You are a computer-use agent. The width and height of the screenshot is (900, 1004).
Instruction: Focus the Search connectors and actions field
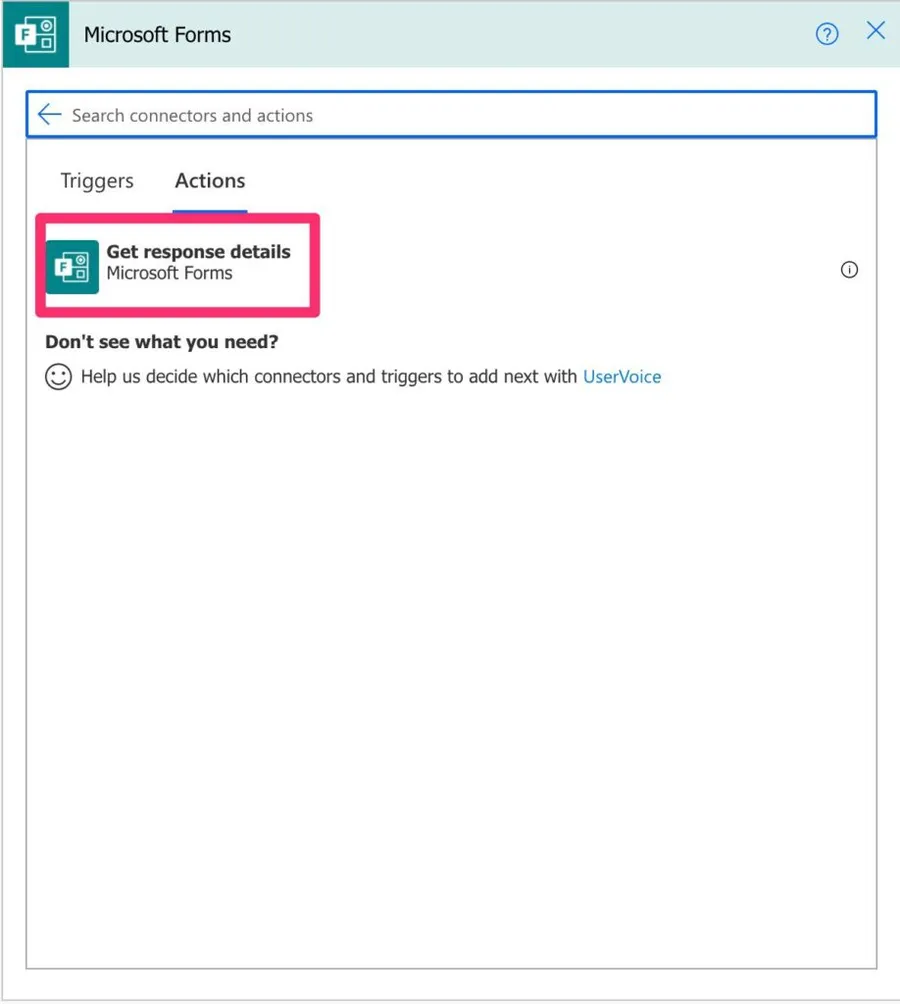(x=450, y=115)
